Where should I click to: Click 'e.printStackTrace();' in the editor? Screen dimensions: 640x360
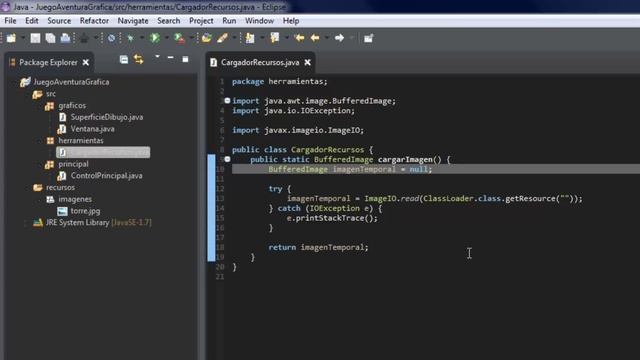332,218
